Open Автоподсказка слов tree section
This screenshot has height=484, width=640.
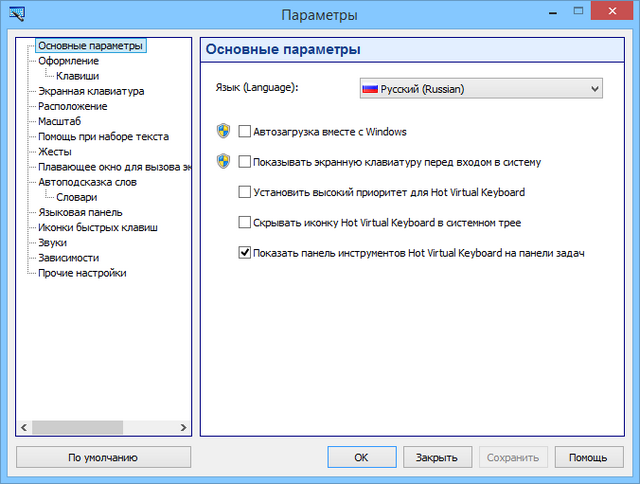coord(87,182)
